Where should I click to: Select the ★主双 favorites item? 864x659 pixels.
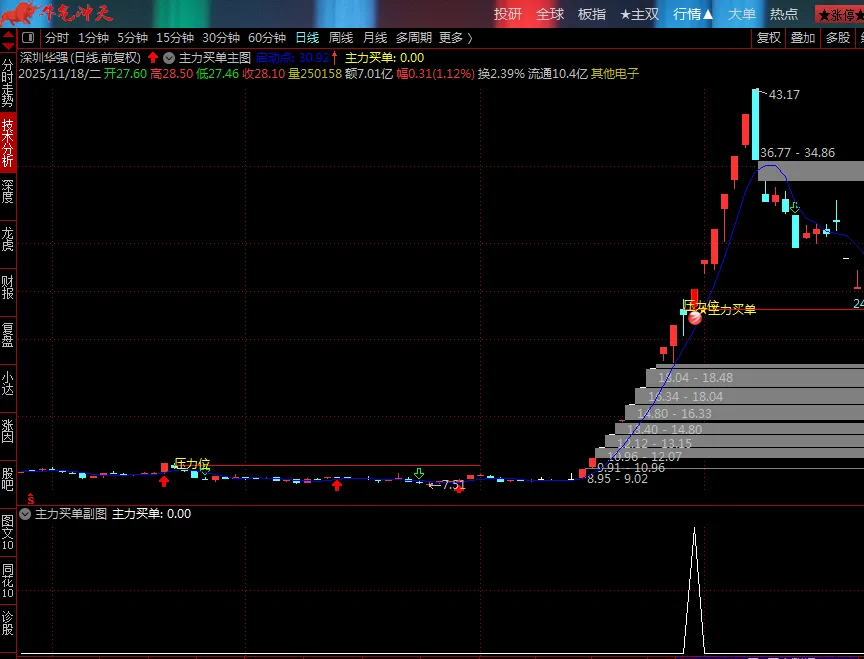pos(639,14)
